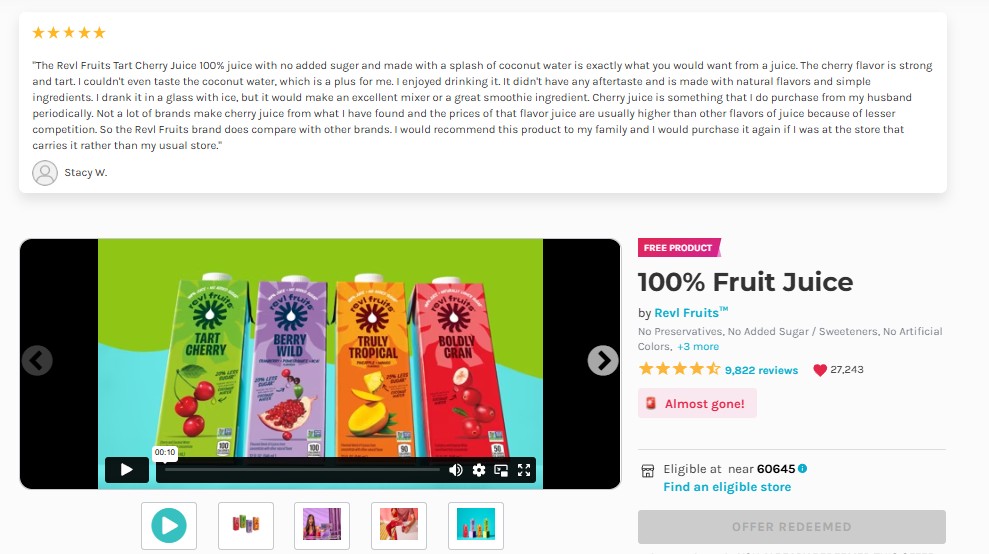Go to previous carousel slide arrow
989x554 pixels.
[37, 361]
